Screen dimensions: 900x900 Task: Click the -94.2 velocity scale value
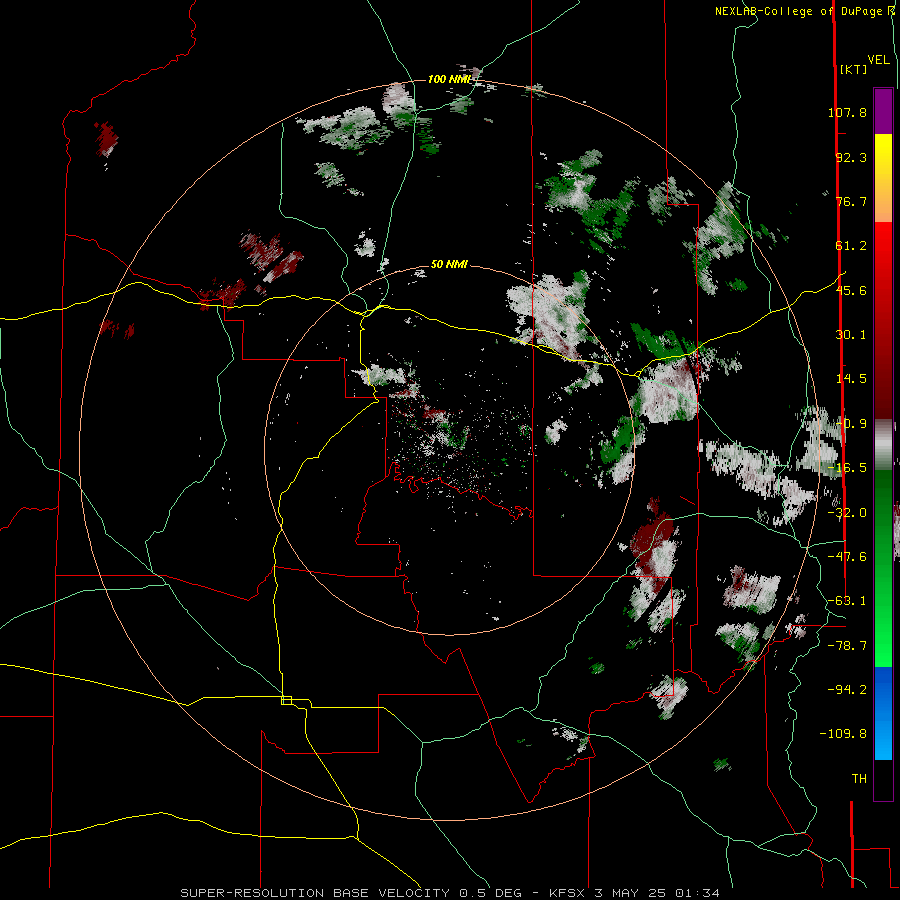coord(847,690)
